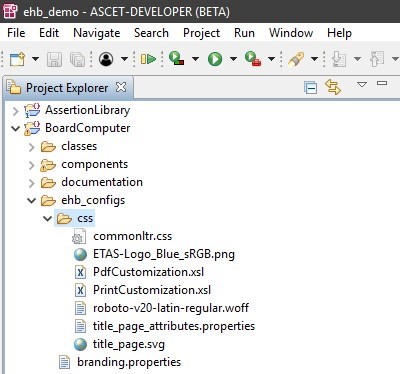The width and height of the screenshot is (400, 374).
Task: Select roboto-v20-latin-regular.woff file
Action: tap(171, 308)
